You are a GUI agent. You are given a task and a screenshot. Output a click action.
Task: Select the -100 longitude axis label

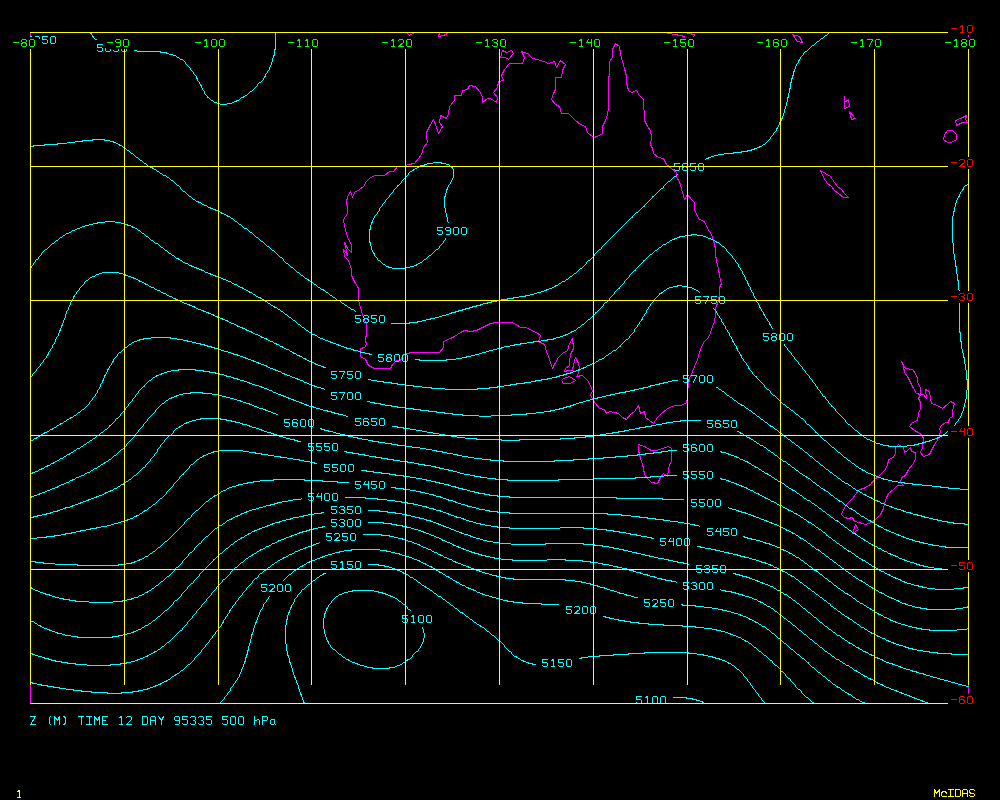[x=210, y=43]
